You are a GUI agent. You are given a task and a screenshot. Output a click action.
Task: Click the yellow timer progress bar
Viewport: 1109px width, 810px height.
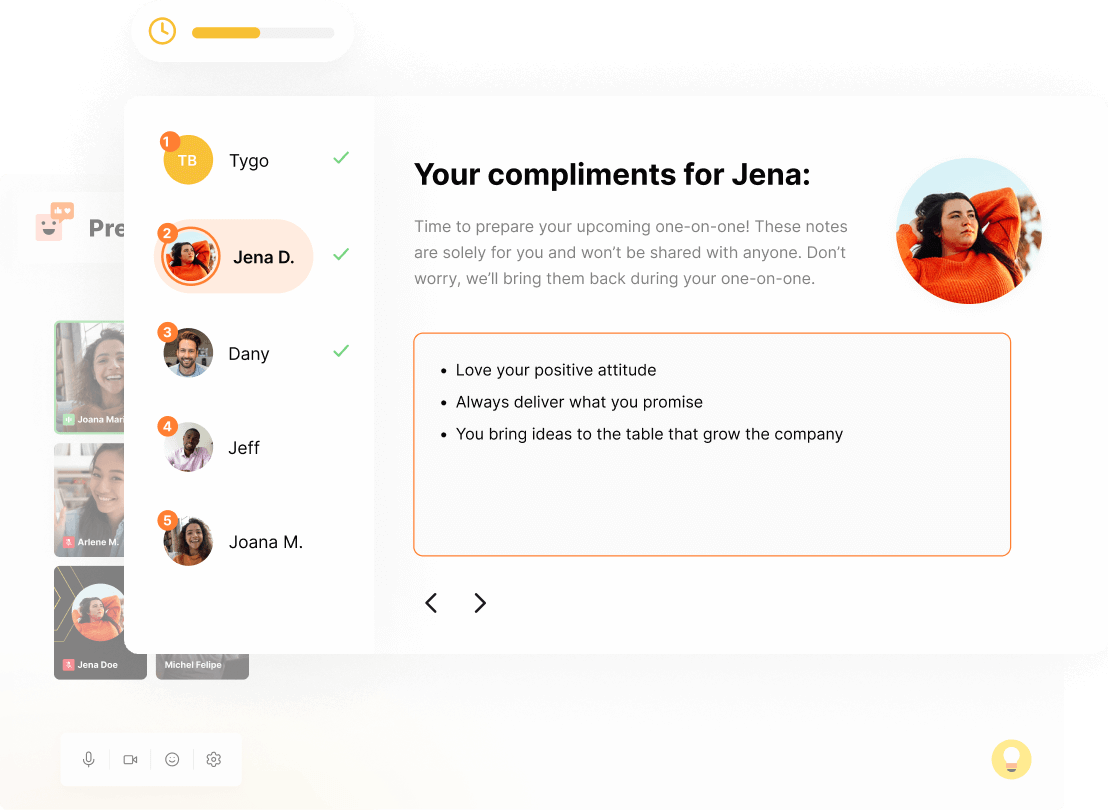pos(262,33)
